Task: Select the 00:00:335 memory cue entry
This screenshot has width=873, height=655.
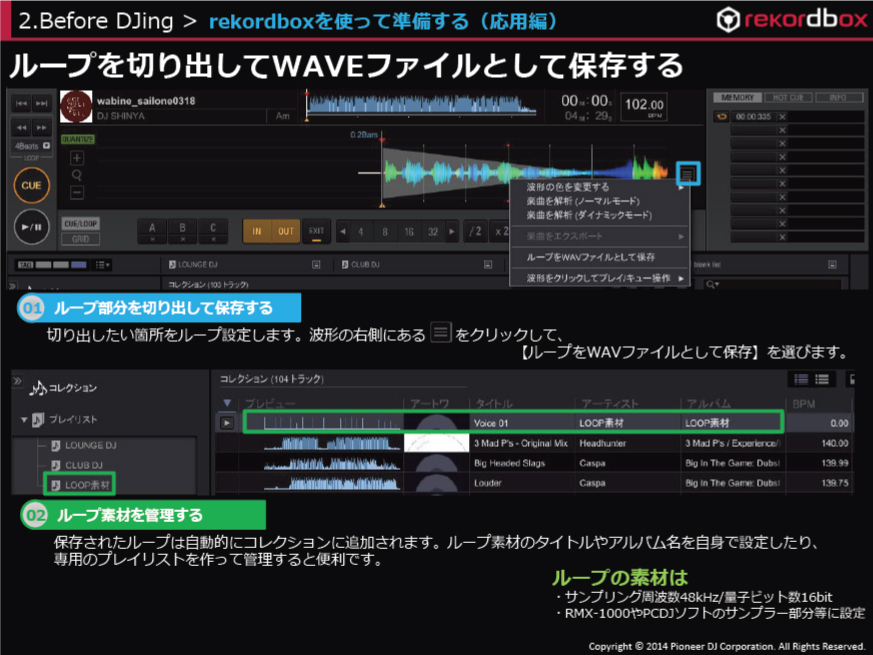Action: point(753,116)
